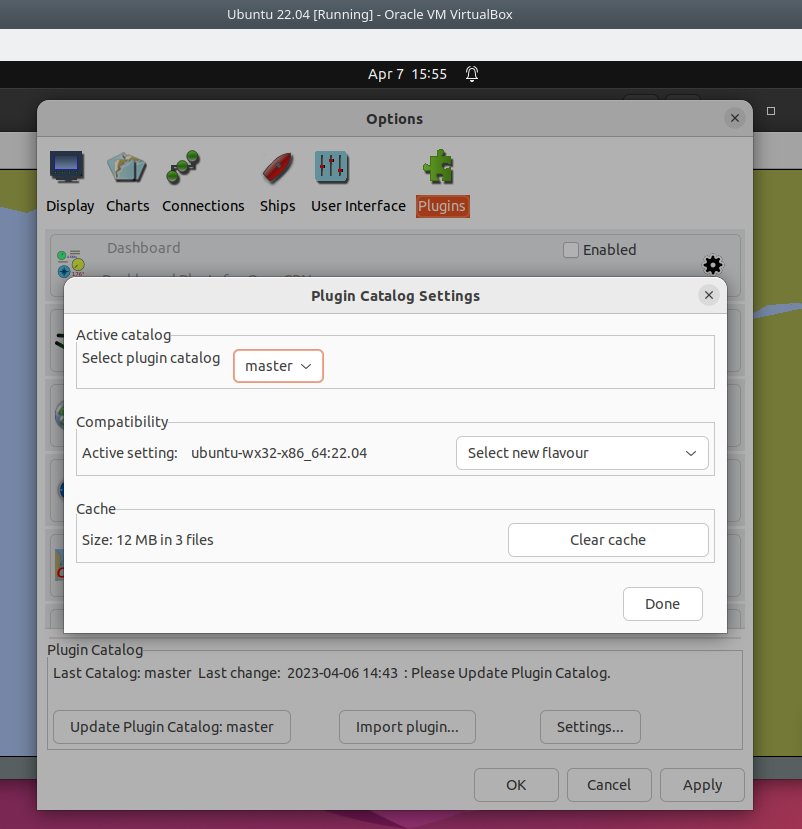Viewport: 802px width, 829px height.
Task: Open the Settings... button
Action: [590, 727]
